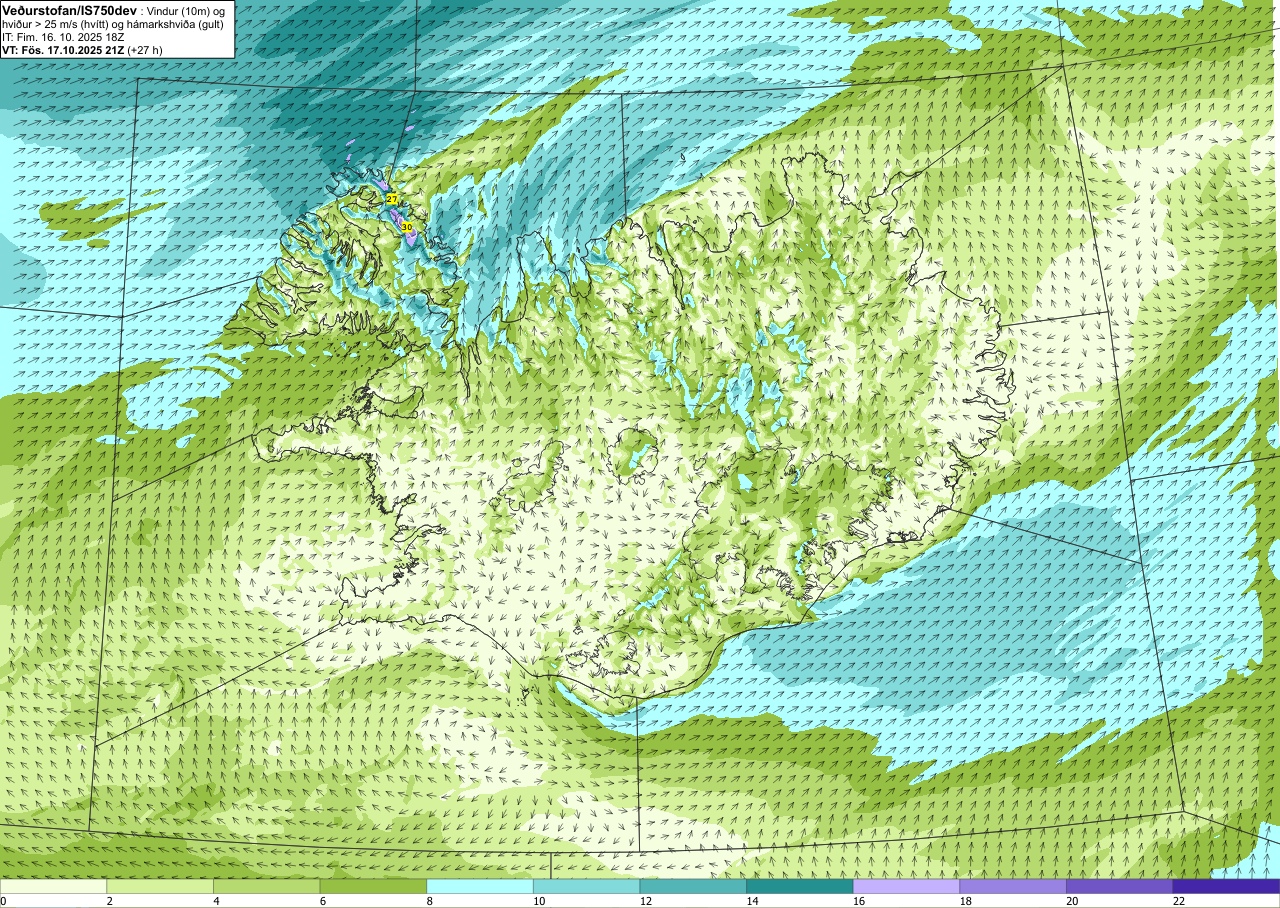1280x908 pixels.
Task: Click the 18–20 m/s purple legend swatch
Action: pos(1013,886)
